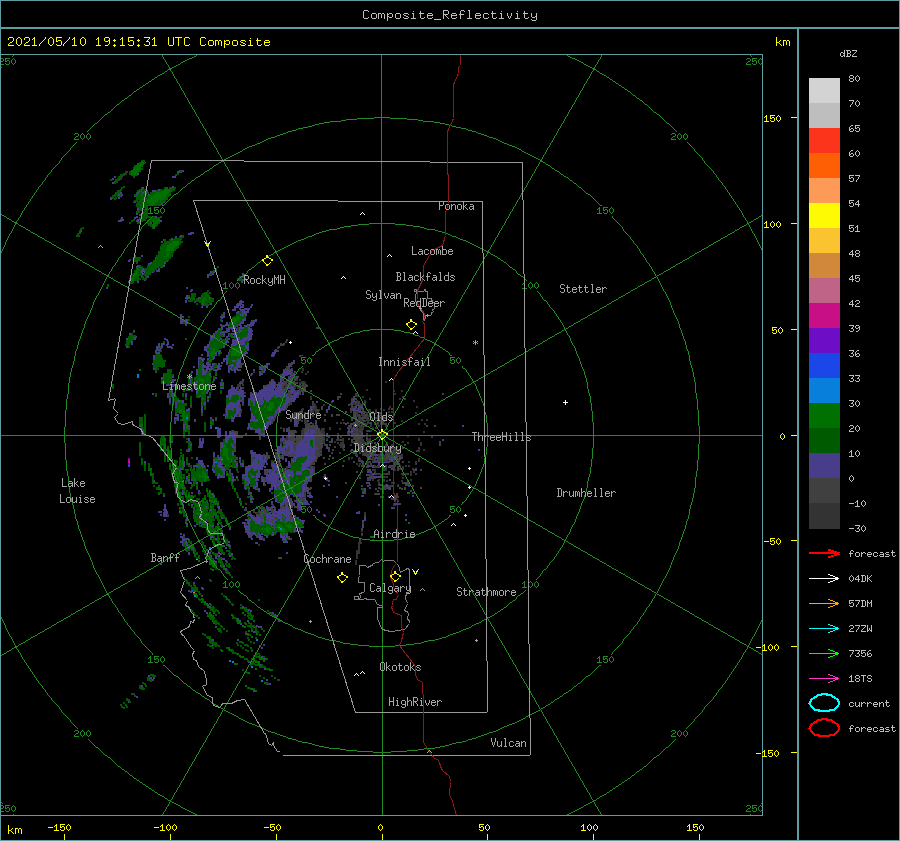Select the 39 dBZ purple swatch
Image resolution: width=900 pixels, height=841 pixels.
[x=824, y=340]
